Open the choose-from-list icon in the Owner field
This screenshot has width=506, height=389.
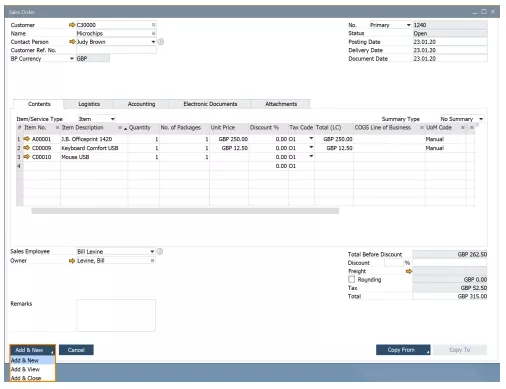point(152,260)
